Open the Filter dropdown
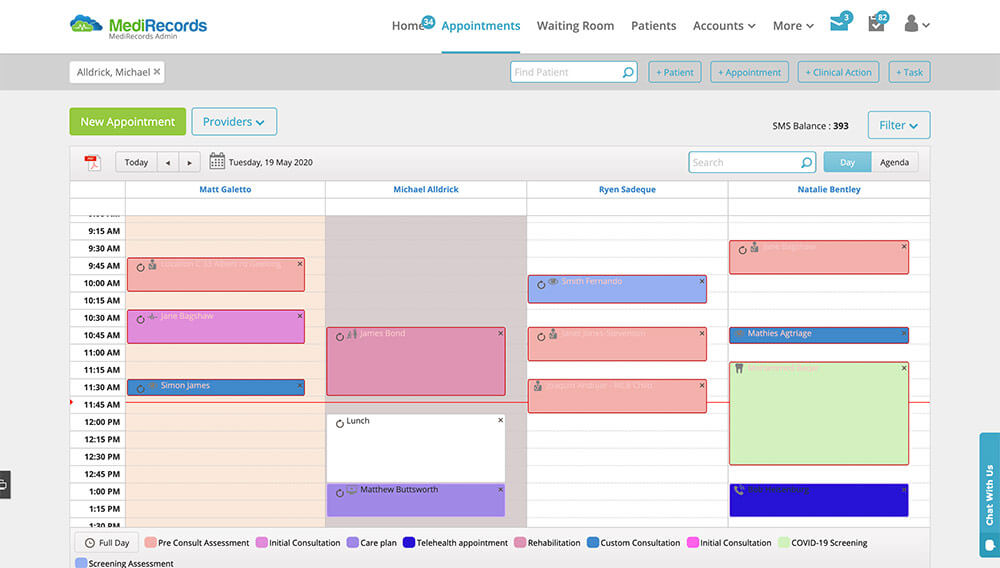Screen dimensions: 1000x568 pyautogui.click(x=899, y=125)
